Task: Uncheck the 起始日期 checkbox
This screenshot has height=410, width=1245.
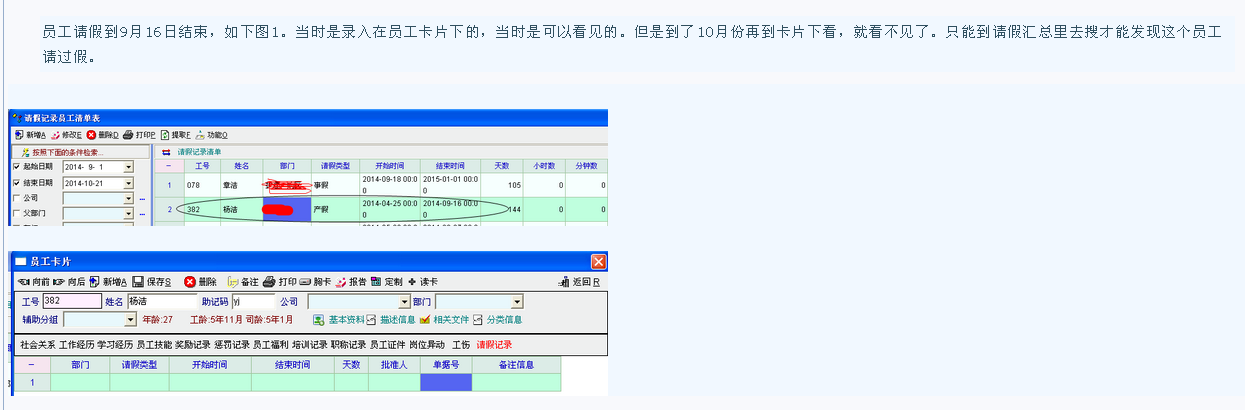Action: 16,167
